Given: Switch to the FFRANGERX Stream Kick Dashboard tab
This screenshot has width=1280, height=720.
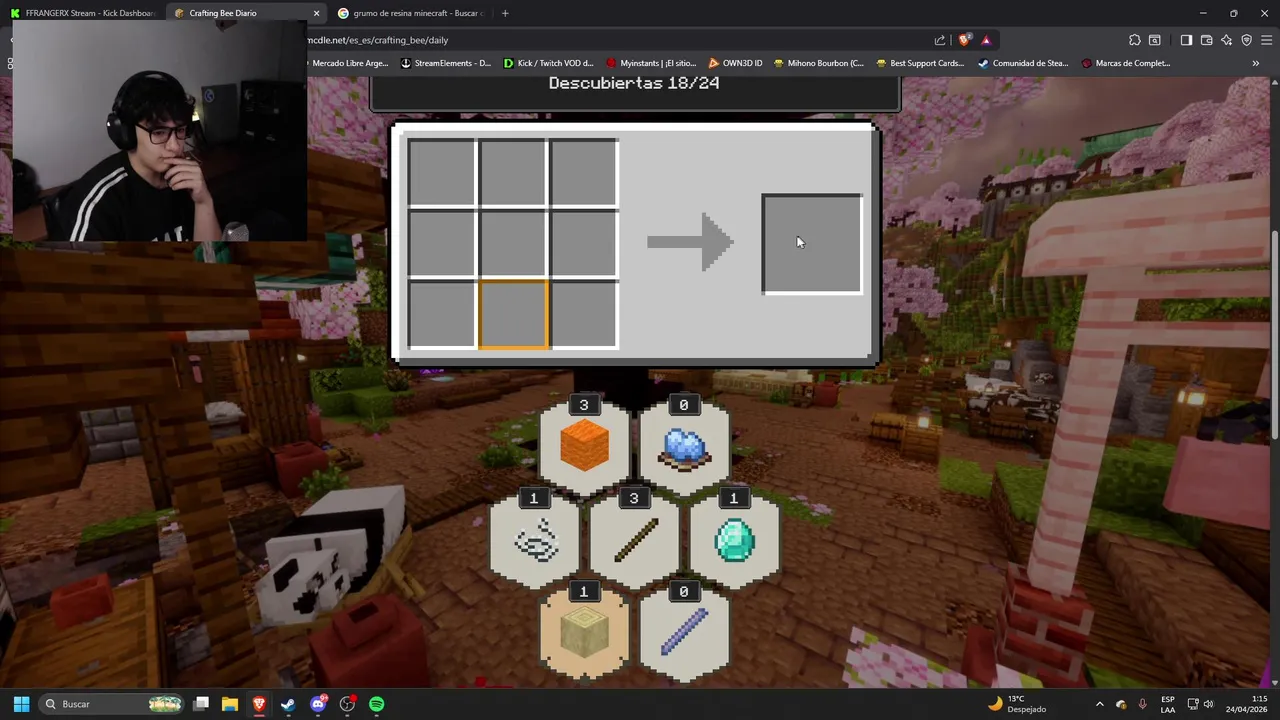Looking at the screenshot, I should tap(82, 13).
